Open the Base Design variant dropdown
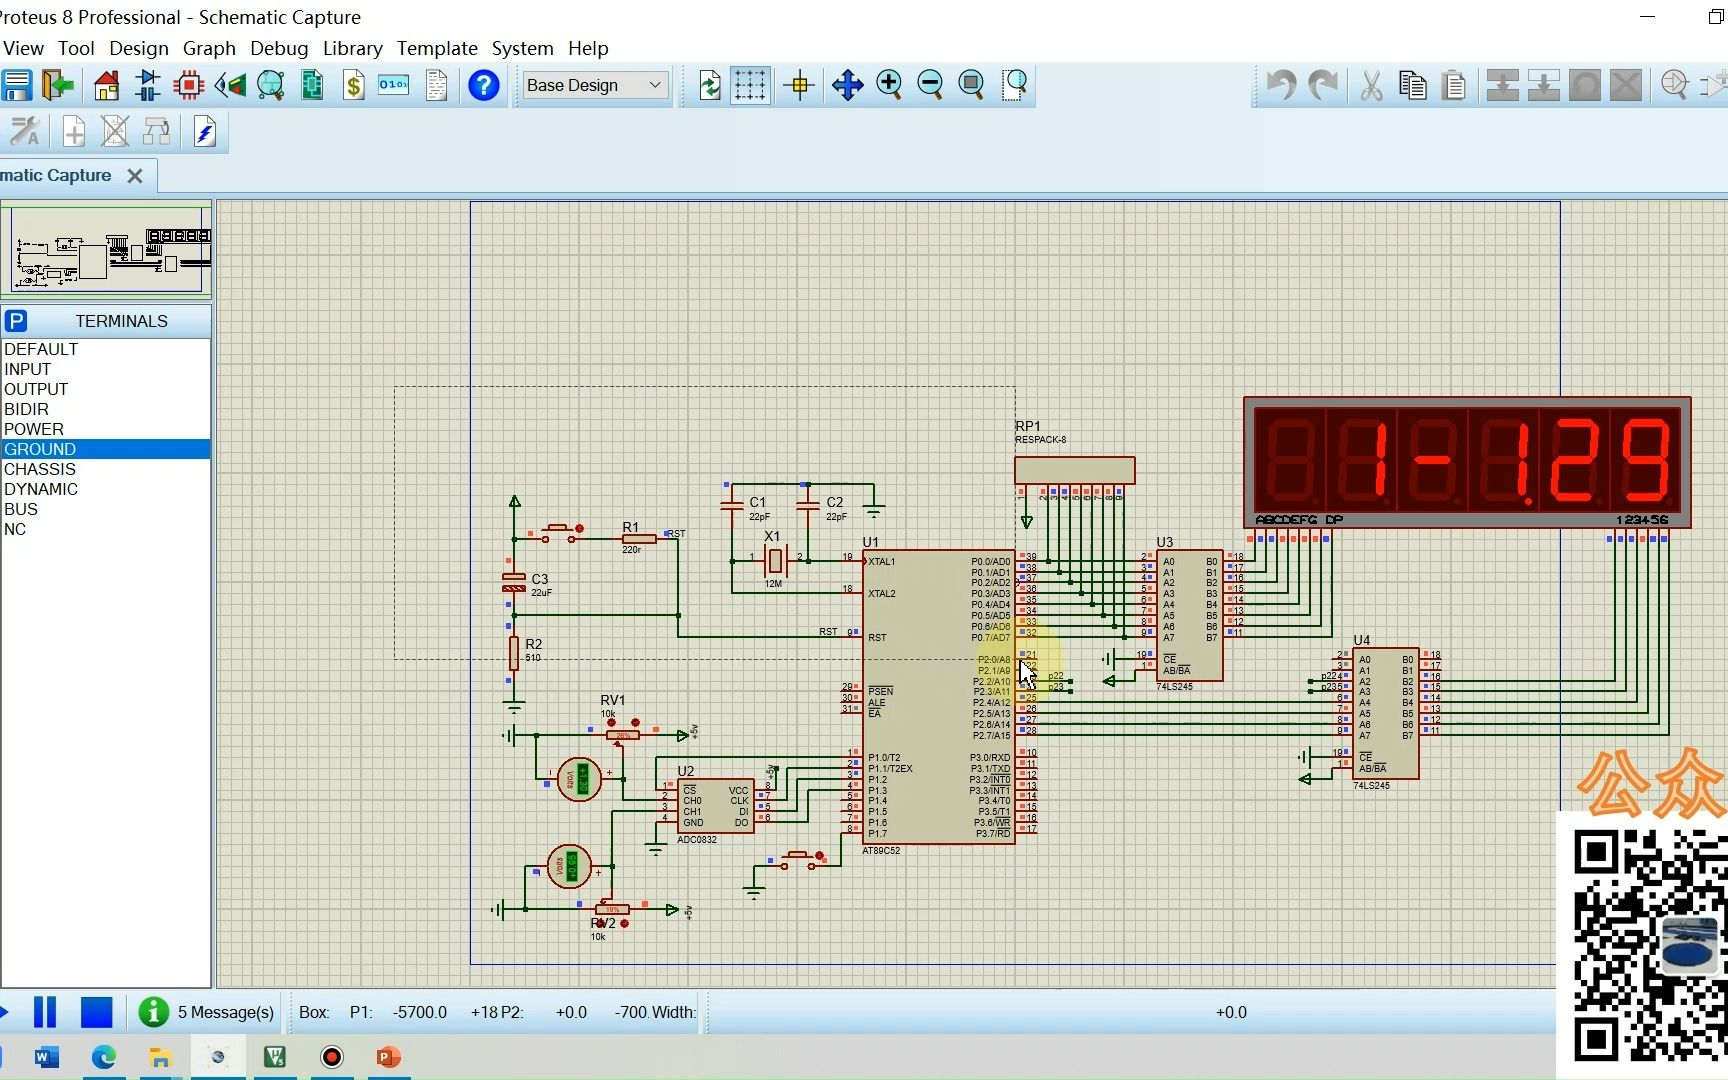 594,85
